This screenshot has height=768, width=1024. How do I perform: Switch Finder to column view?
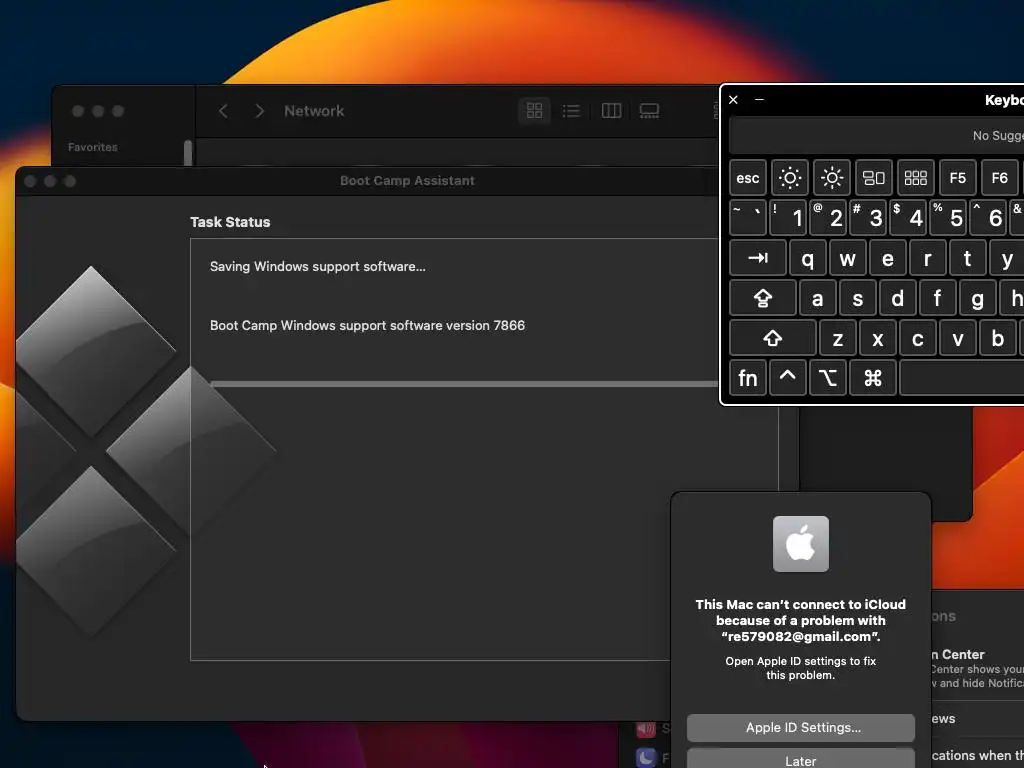pos(611,111)
